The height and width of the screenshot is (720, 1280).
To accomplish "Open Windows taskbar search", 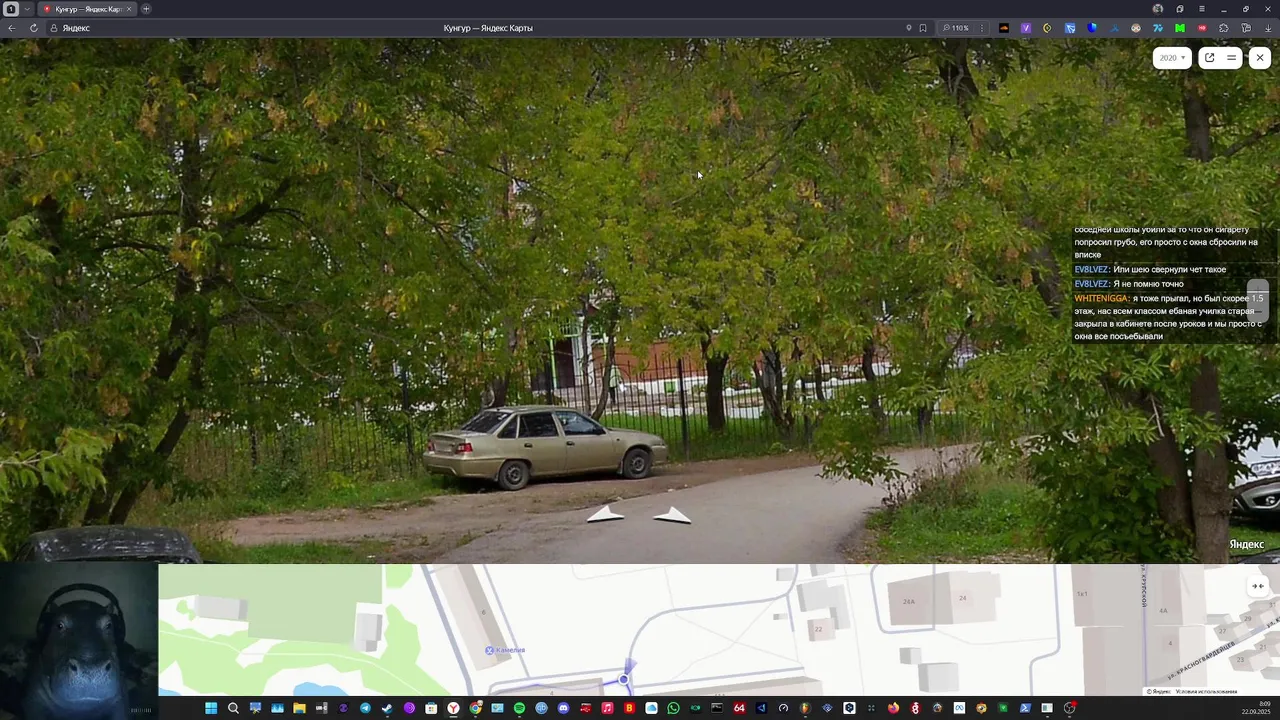I will 233,708.
